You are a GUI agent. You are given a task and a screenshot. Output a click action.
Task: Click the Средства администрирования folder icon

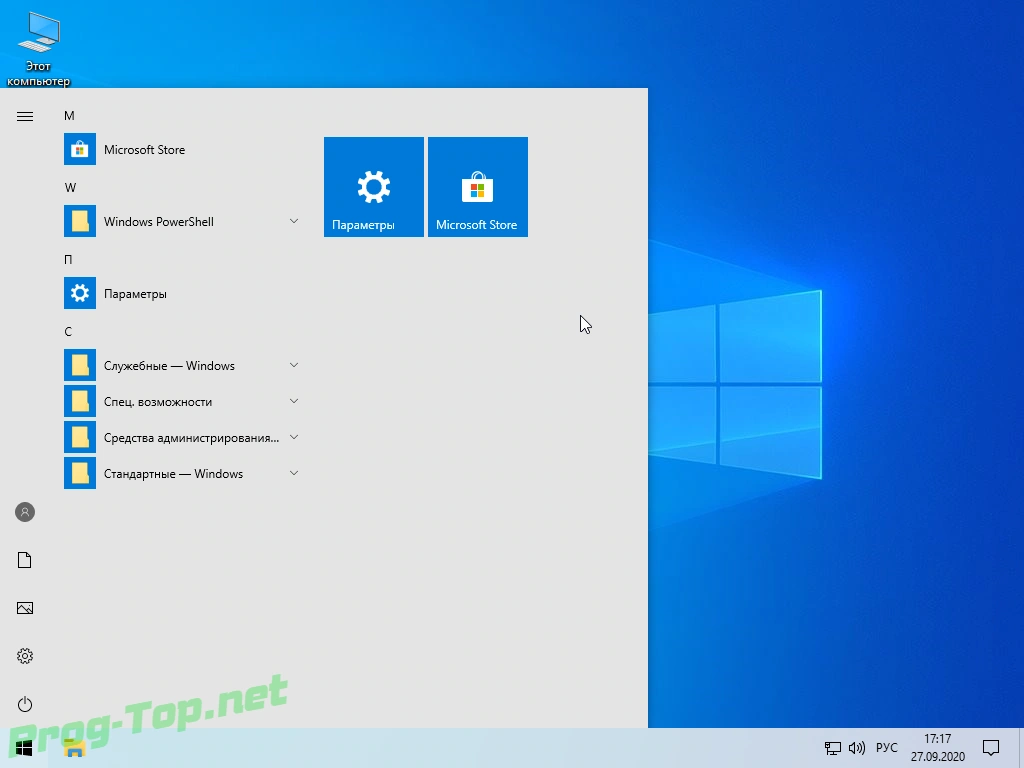[80, 437]
